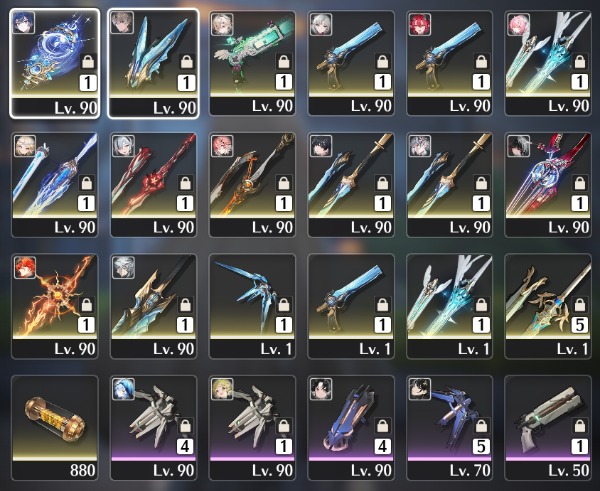Viewport: 600px width, 491px height.
Task: Choose the orange flame dual blades weapon
Action: point(252,185)
